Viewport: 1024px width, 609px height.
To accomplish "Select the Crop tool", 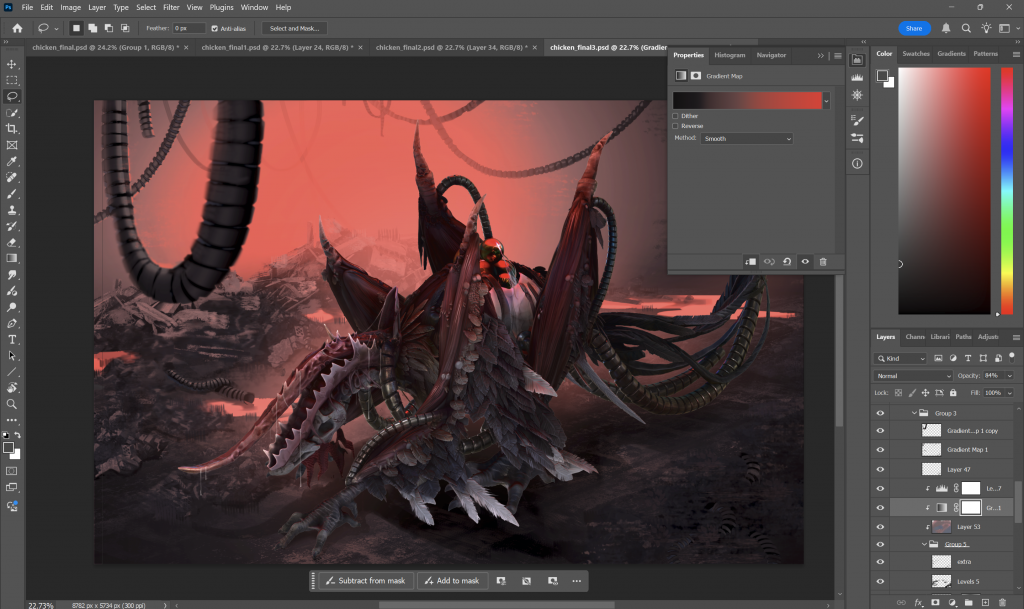I will point(12,129).
